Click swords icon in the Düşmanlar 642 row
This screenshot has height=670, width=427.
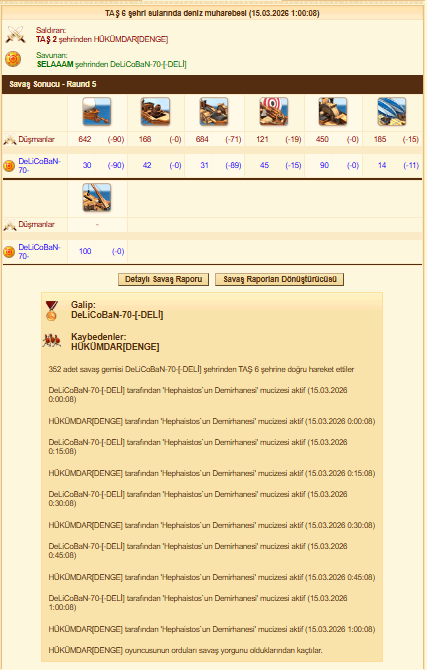click(x=9, y=139)
